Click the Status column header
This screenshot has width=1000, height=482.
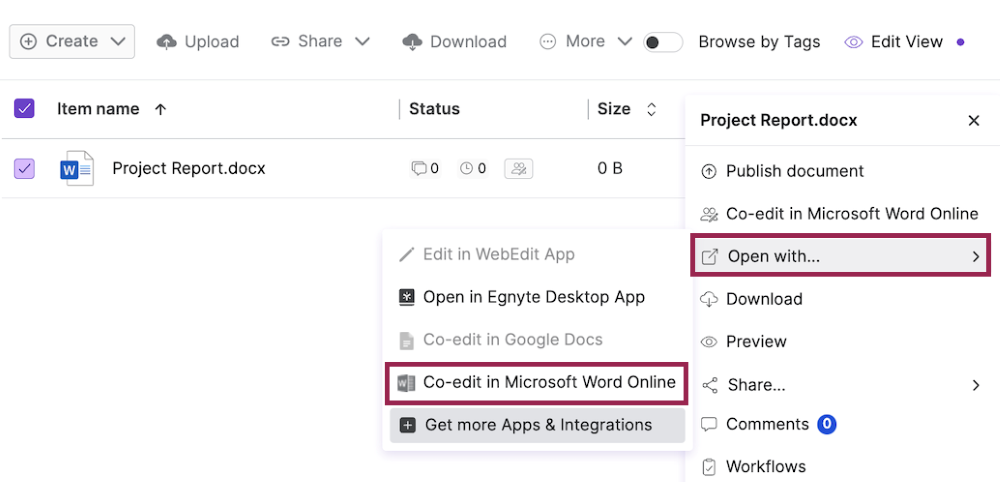click(434, 109)
